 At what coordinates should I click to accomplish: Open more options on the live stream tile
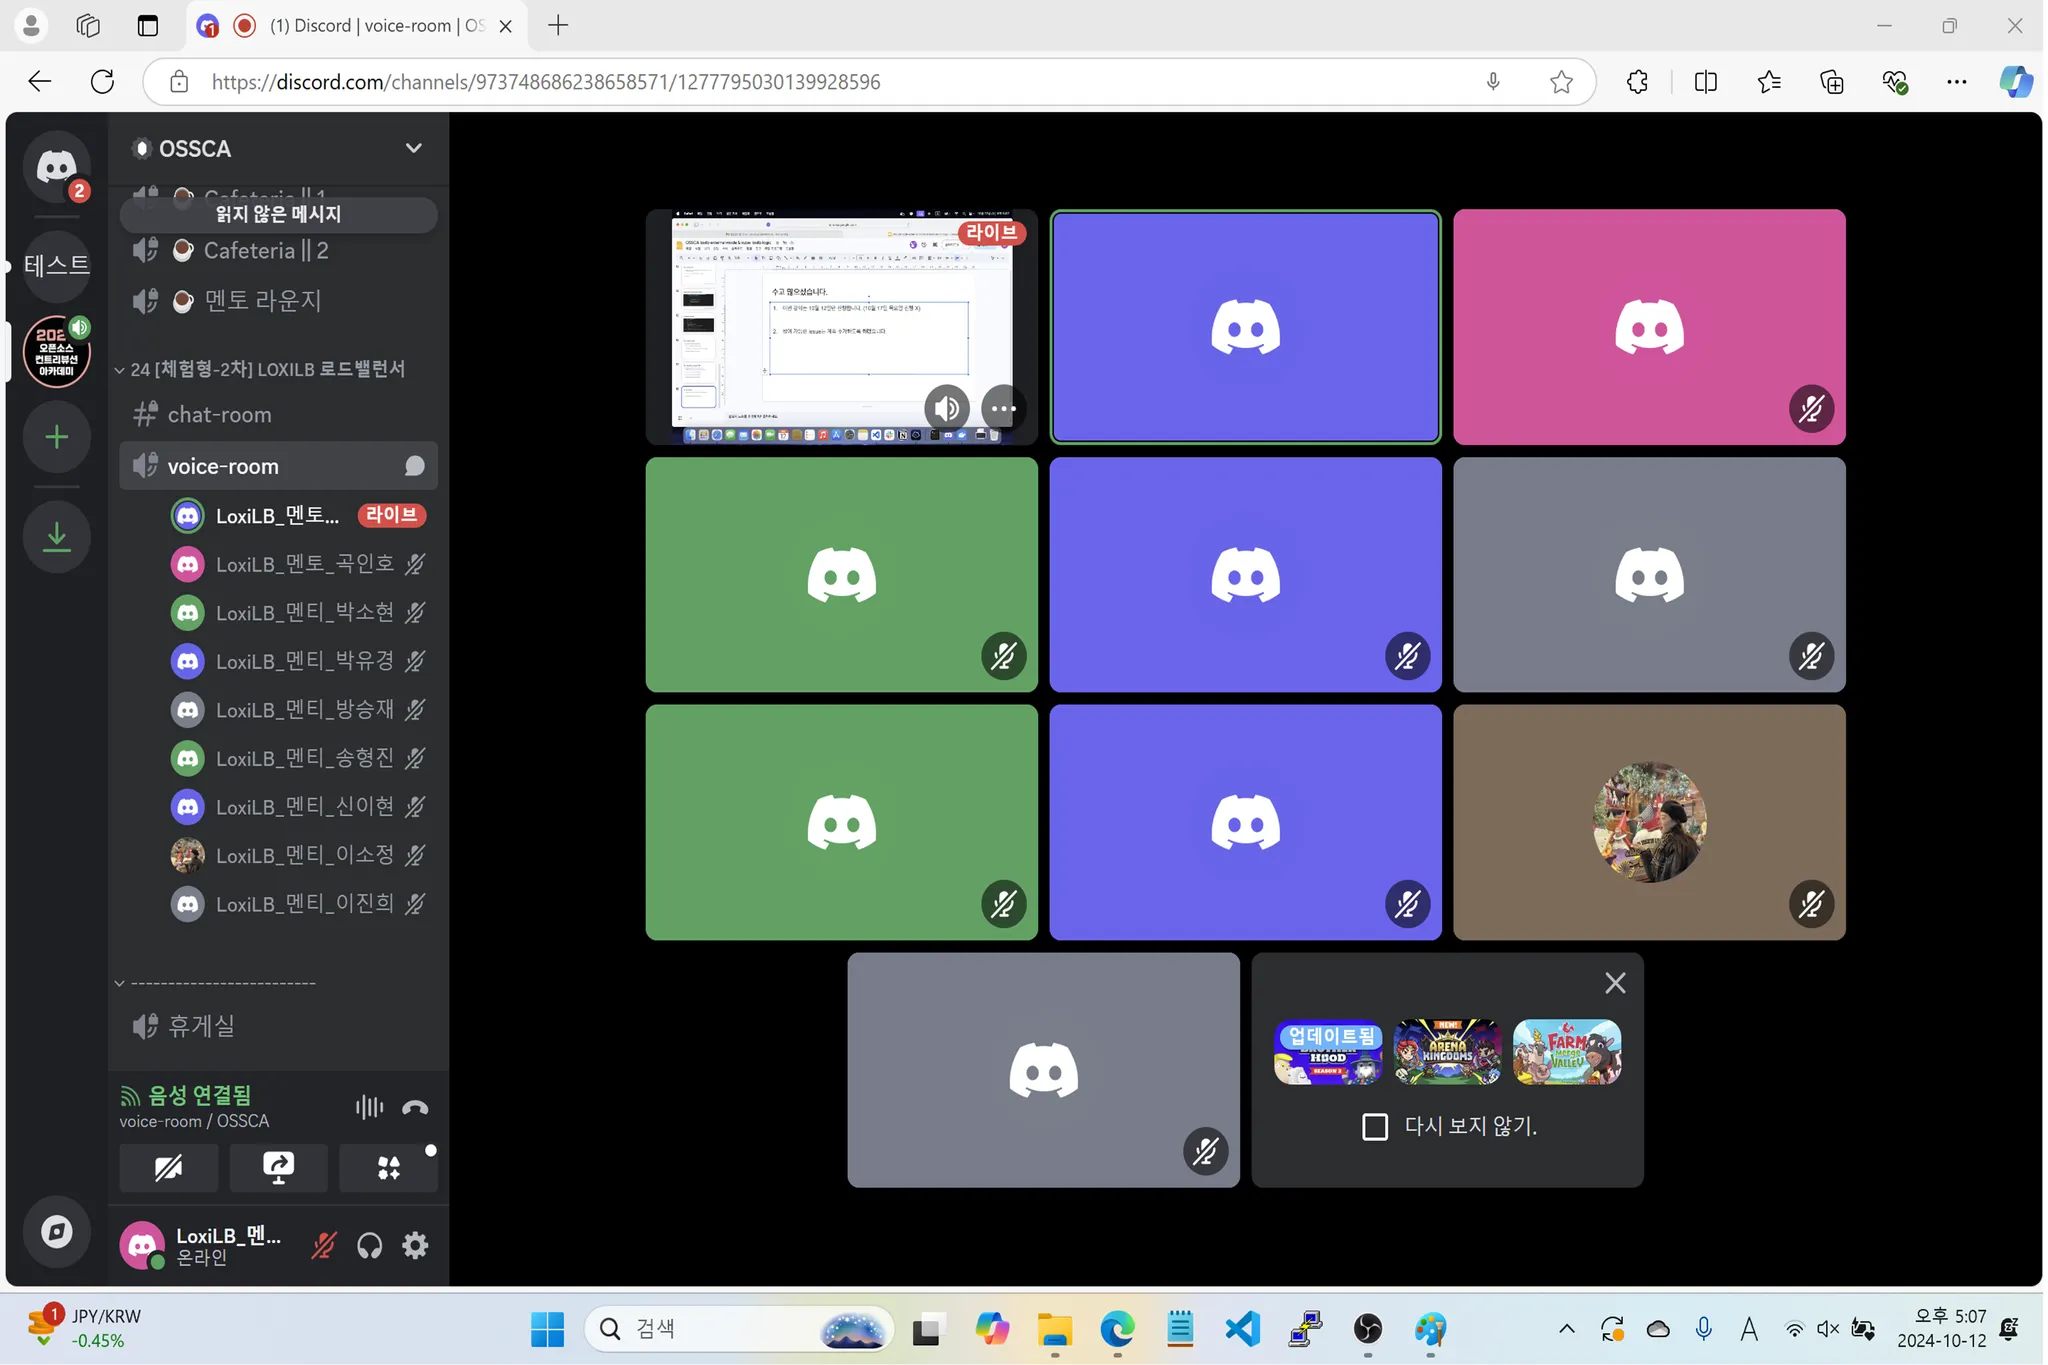click(x=1002, y=408)
